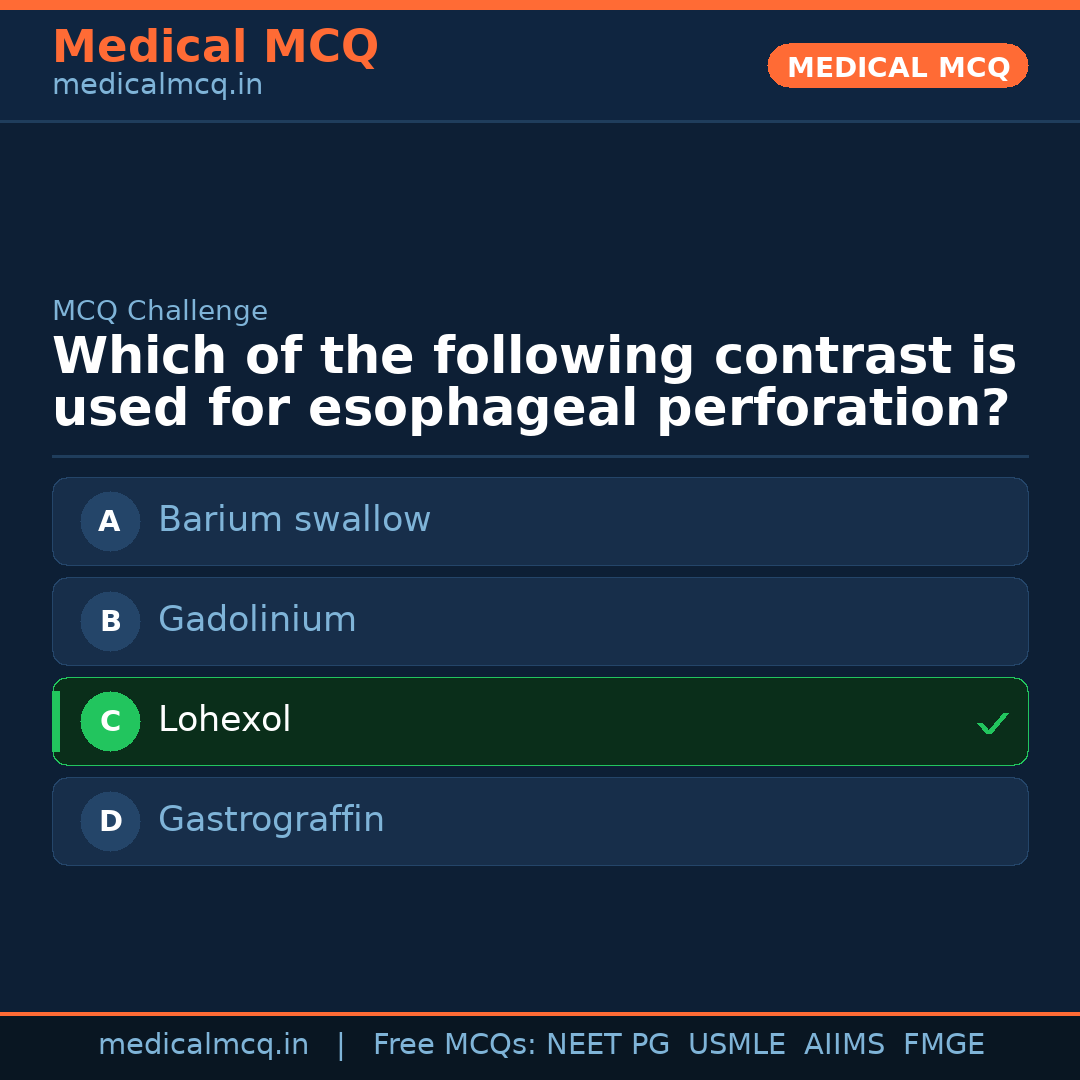Click the USMLE footer label
The width and height of the screenshot is (1080, 1080).
[737, 1044]
